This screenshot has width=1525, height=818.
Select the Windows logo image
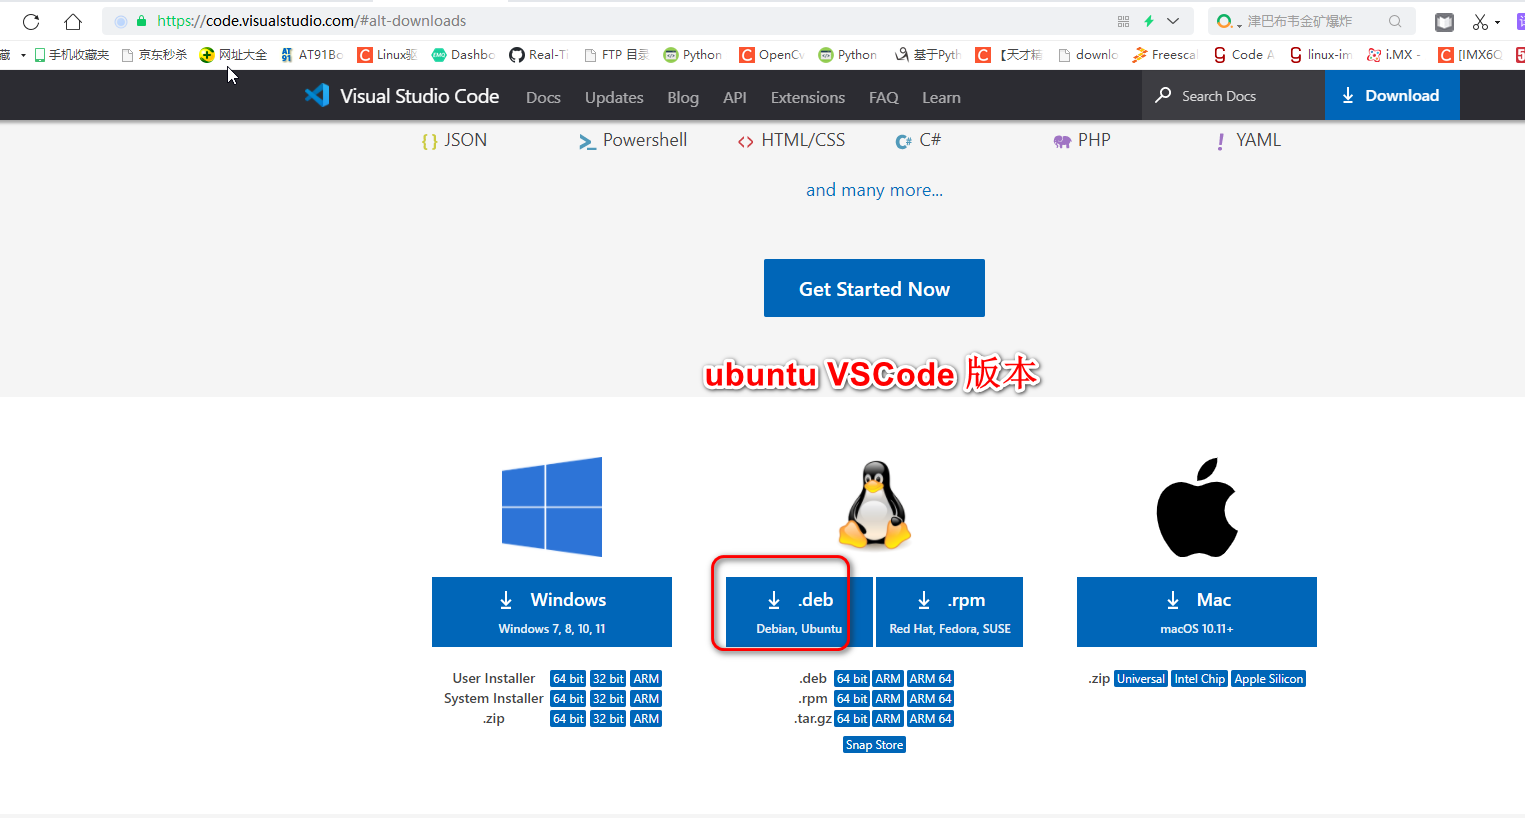click(551, 506)
